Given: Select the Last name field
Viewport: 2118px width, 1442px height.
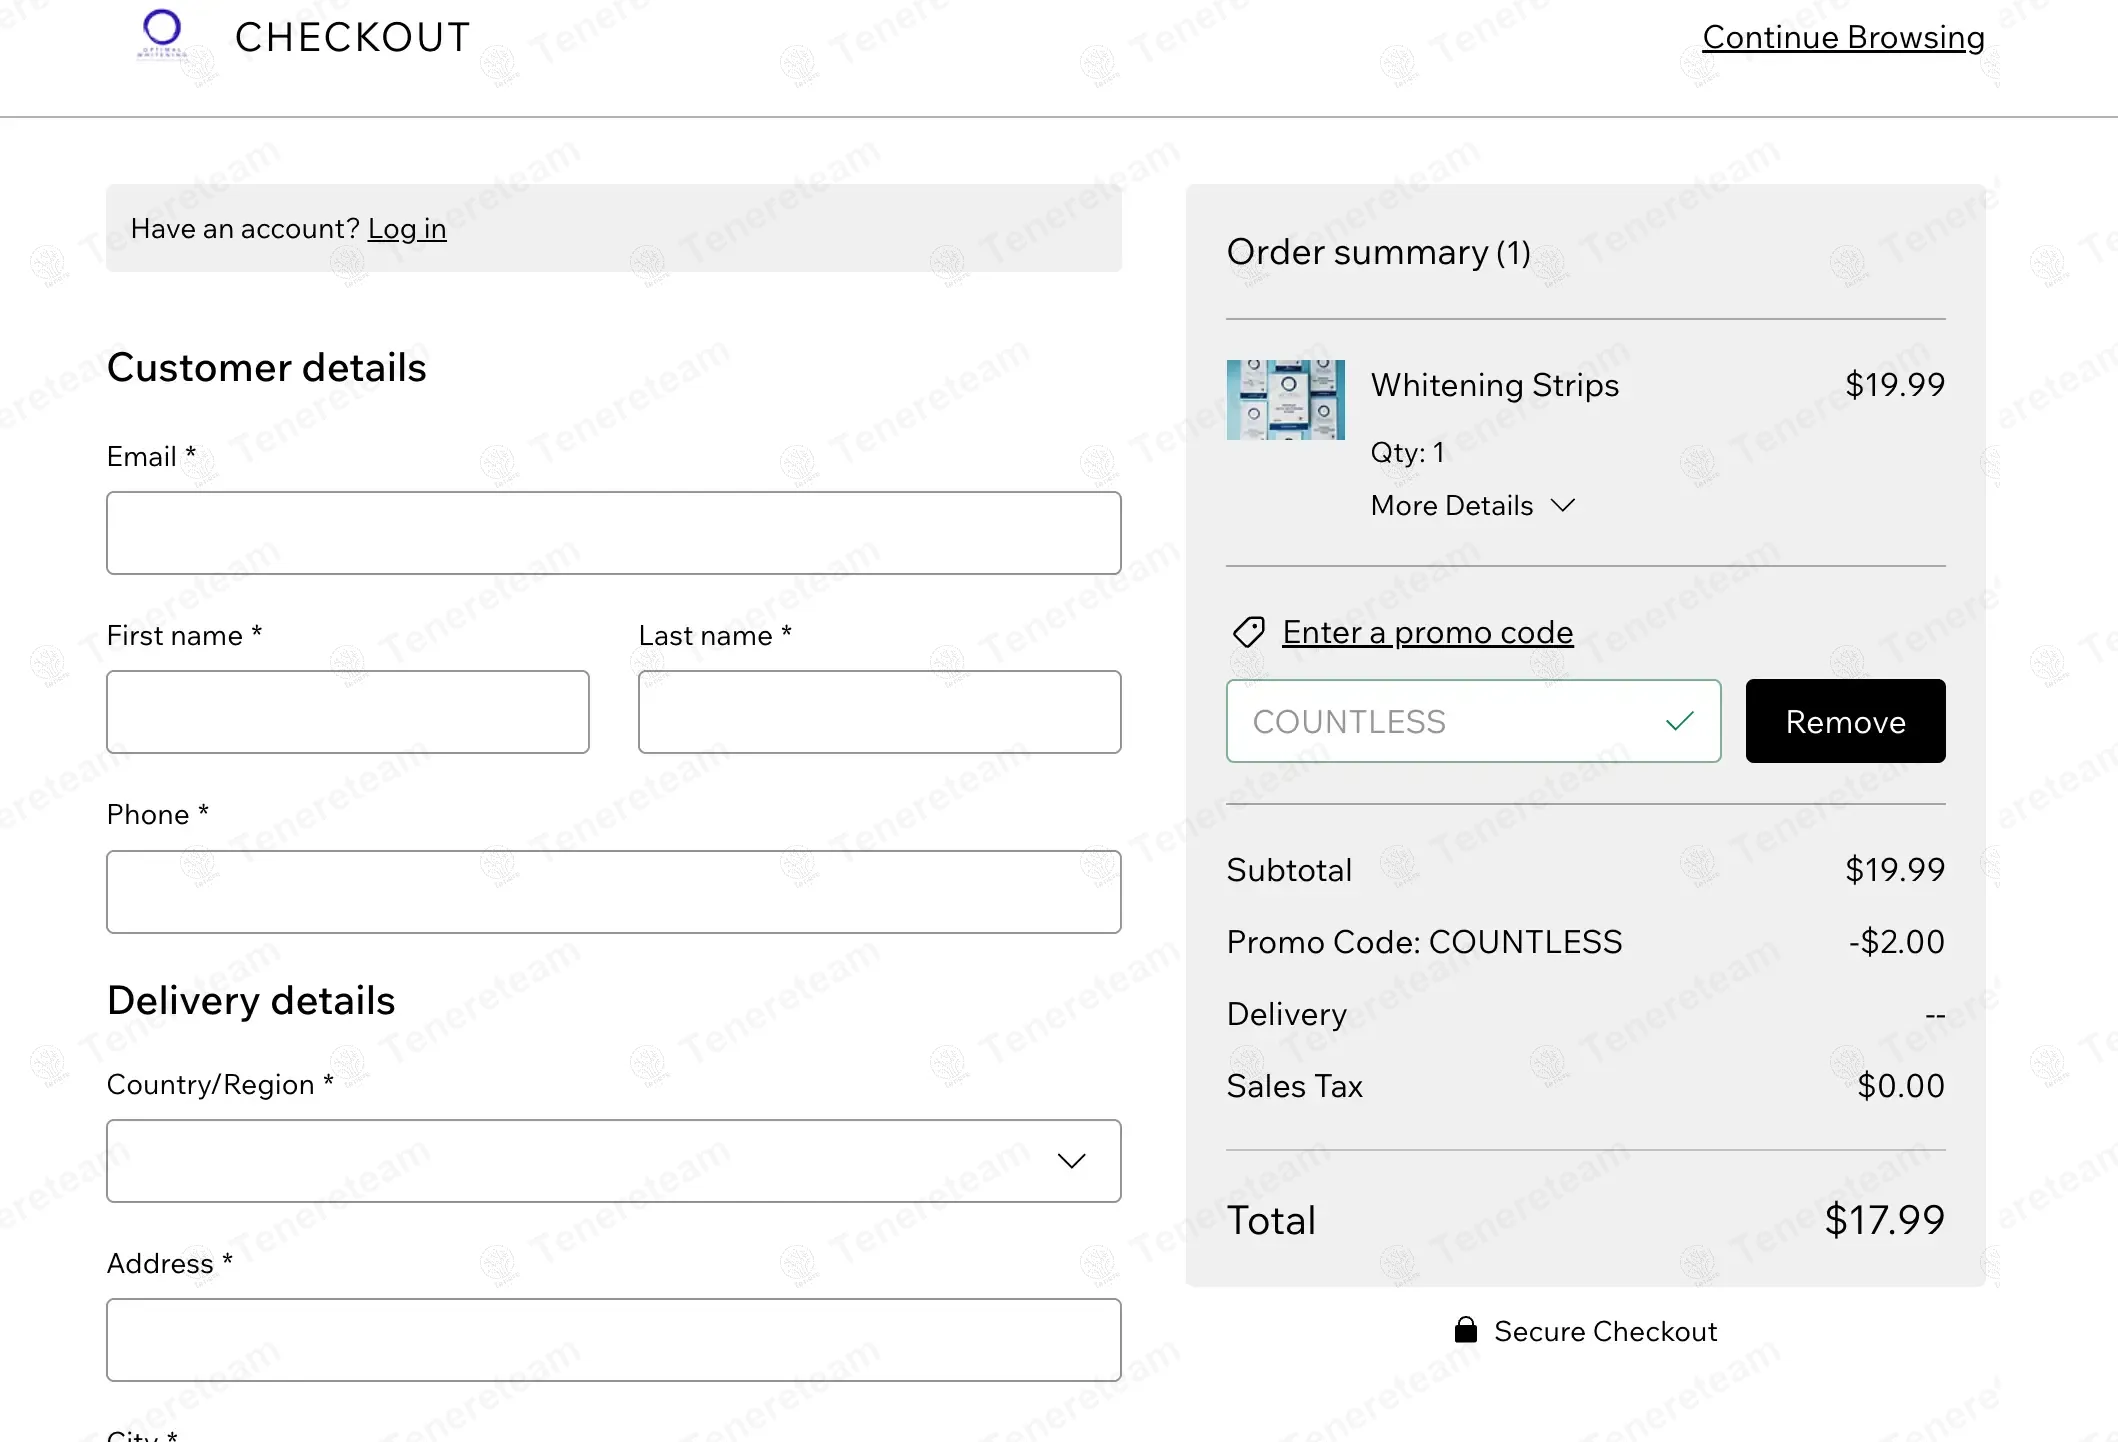Looking at the screenshot, I should [880, 712].
